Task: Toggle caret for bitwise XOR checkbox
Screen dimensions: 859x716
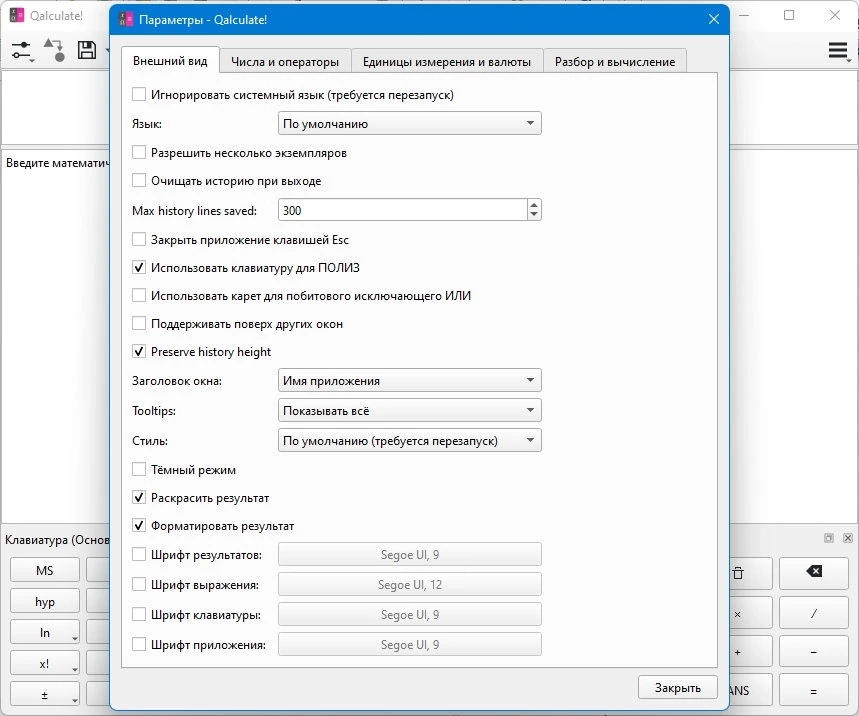Action: coord(139,295)
